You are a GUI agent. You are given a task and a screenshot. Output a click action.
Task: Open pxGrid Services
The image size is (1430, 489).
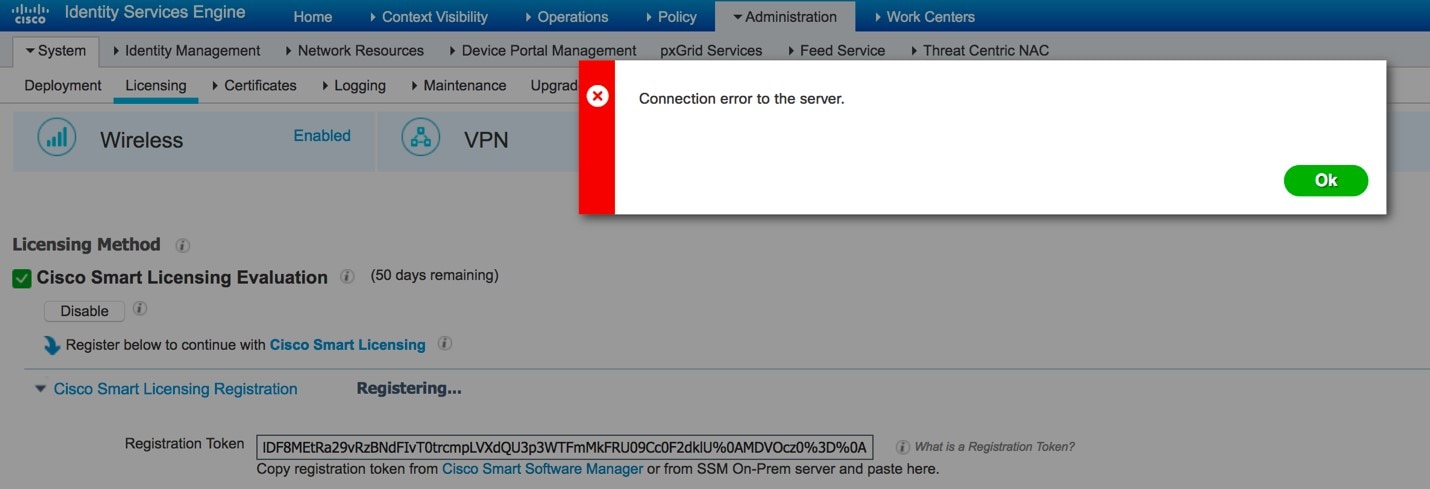(x=711, y=50)
